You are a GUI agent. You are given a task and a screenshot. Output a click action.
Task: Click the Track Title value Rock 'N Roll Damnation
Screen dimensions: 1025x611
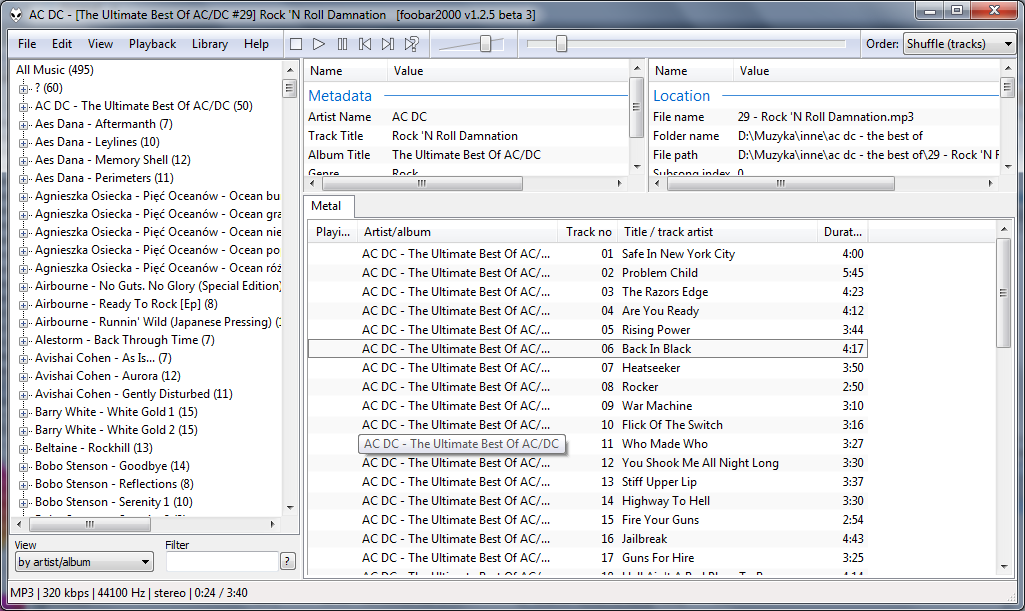click(455, 136)
